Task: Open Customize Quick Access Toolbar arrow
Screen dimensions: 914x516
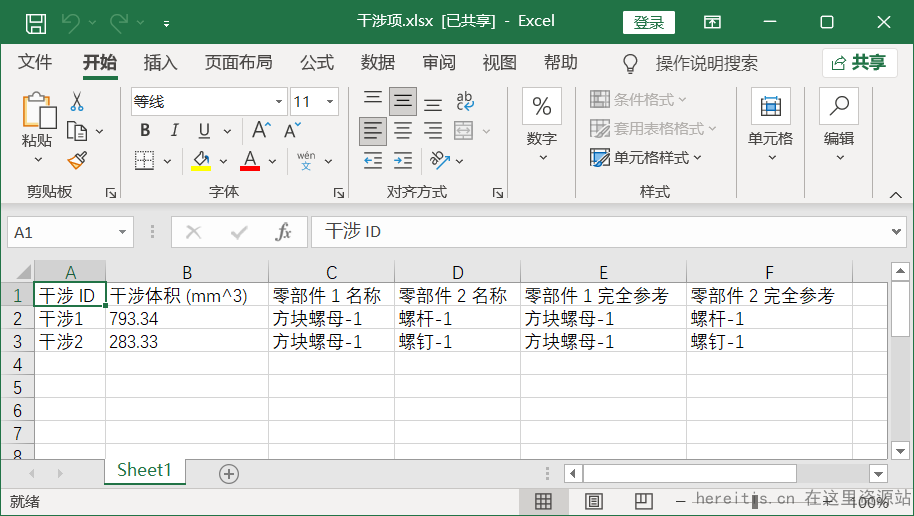Action: (167, 24)
